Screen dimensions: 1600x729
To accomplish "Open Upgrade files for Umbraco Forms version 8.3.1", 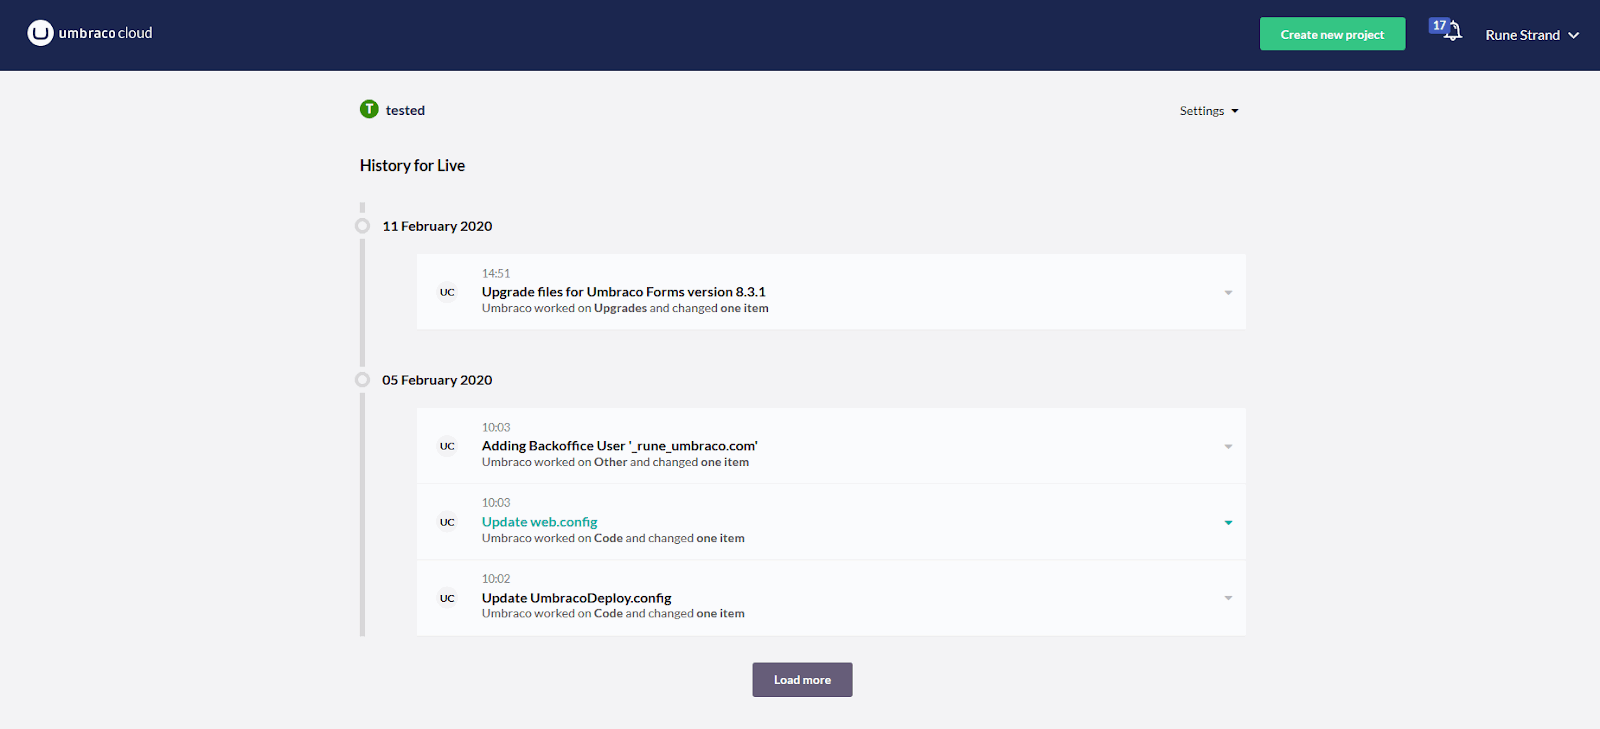I will [x=623, y=292].
